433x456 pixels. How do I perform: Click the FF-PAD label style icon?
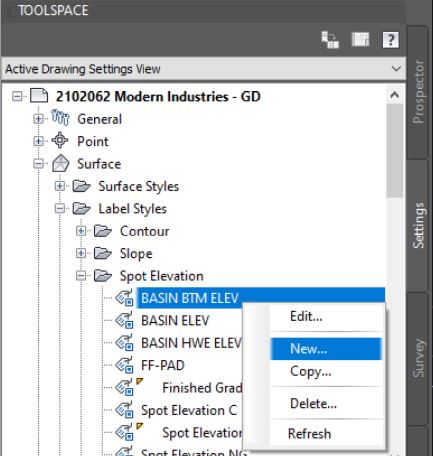[124, 365]
